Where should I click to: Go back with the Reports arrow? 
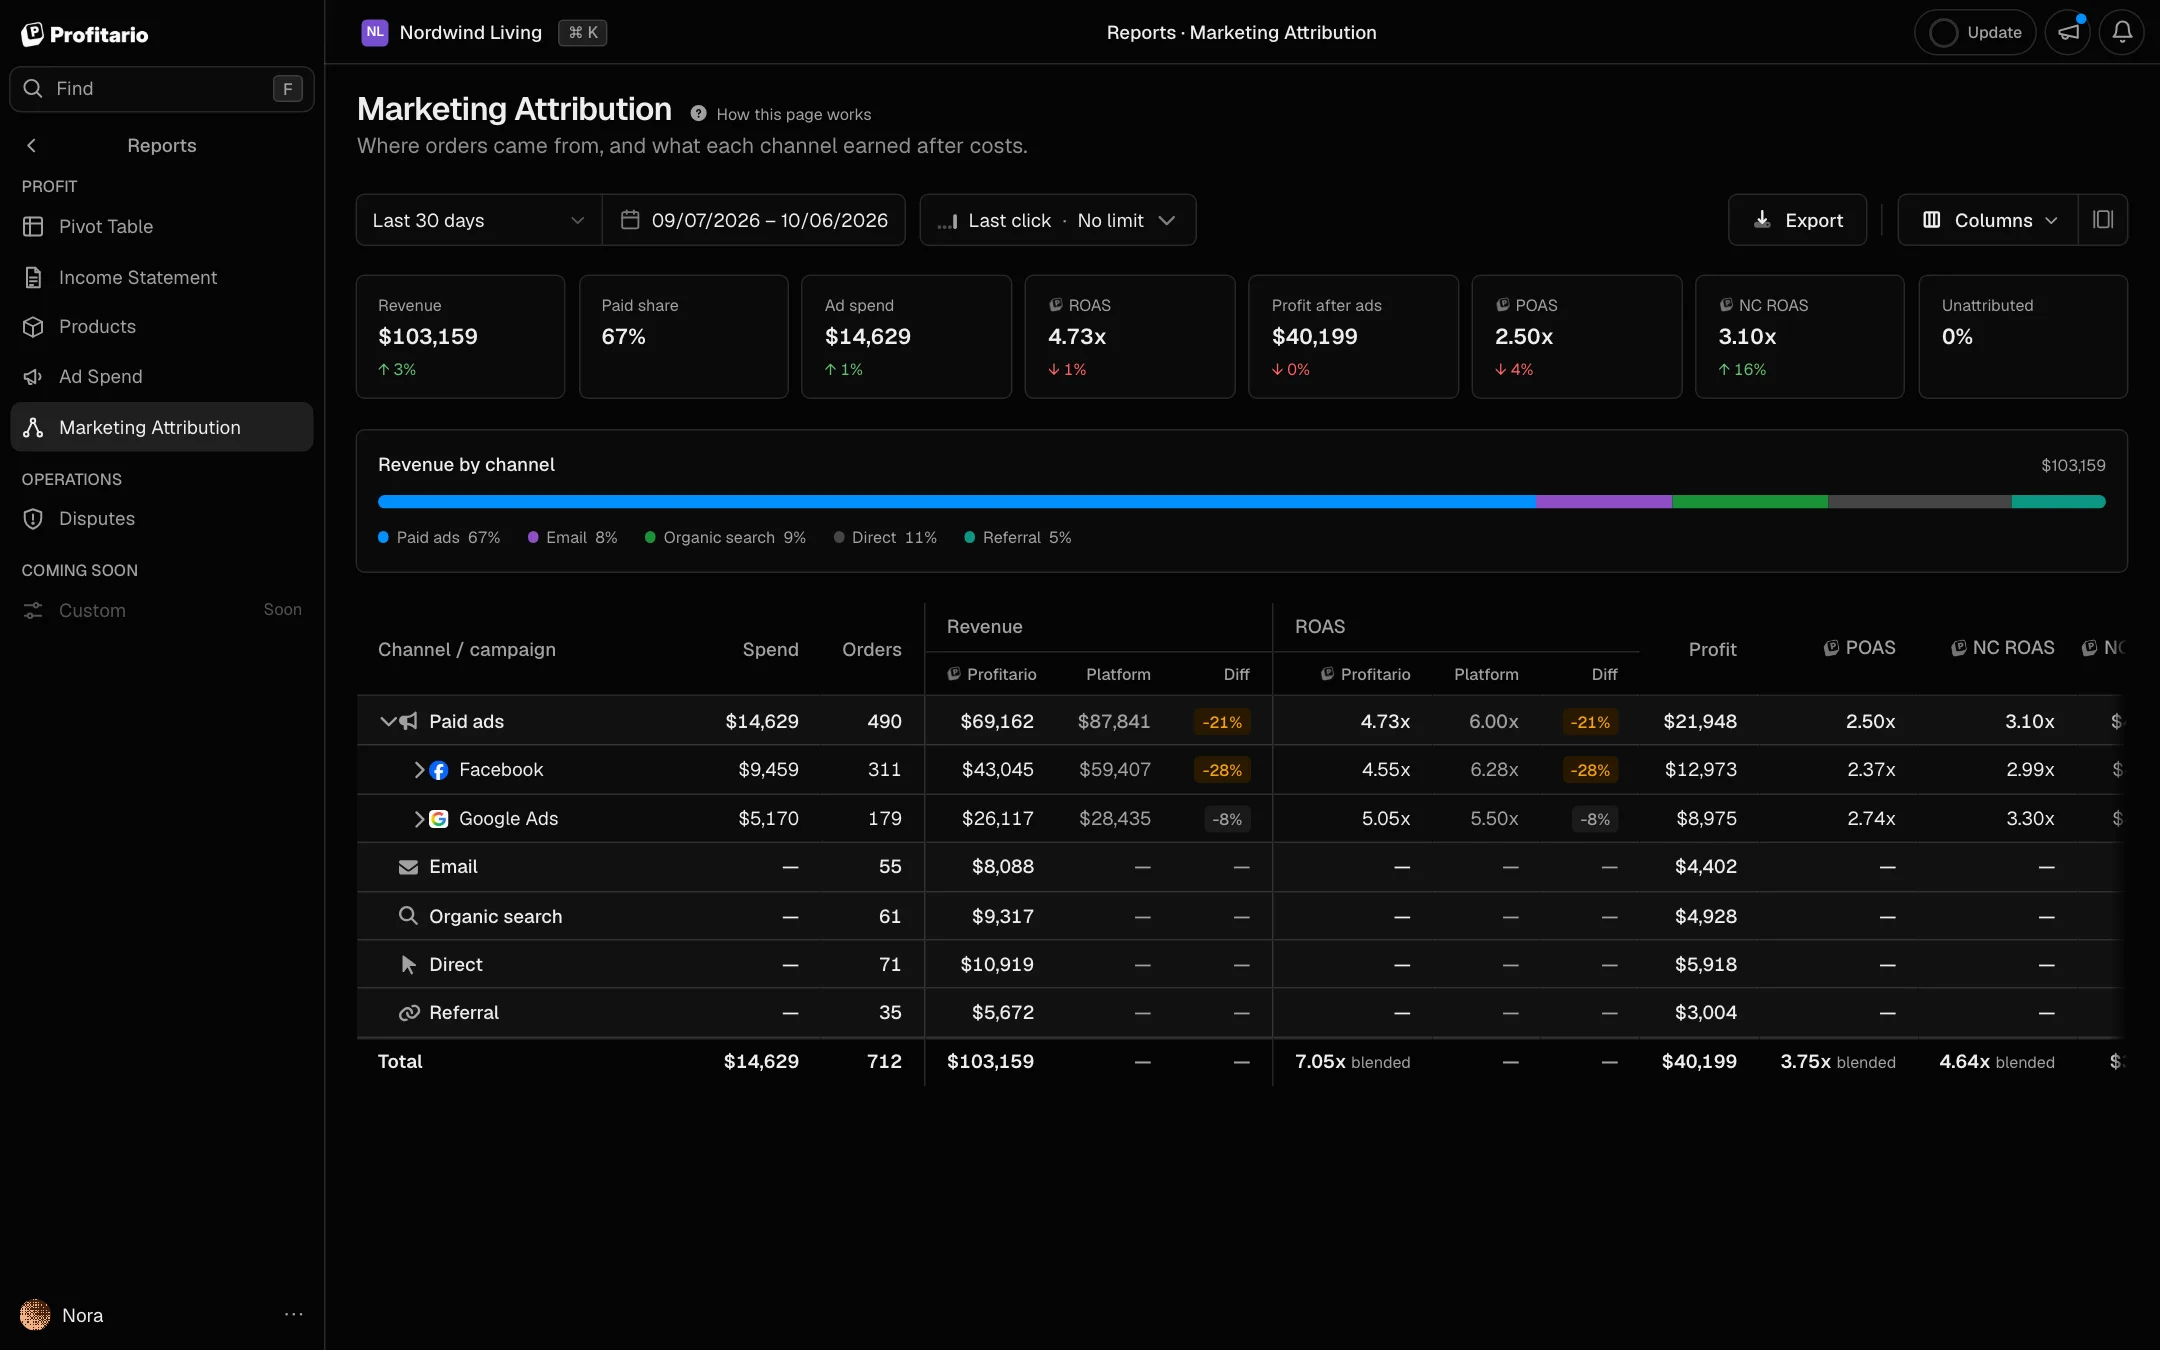click(x=32, y=145)
